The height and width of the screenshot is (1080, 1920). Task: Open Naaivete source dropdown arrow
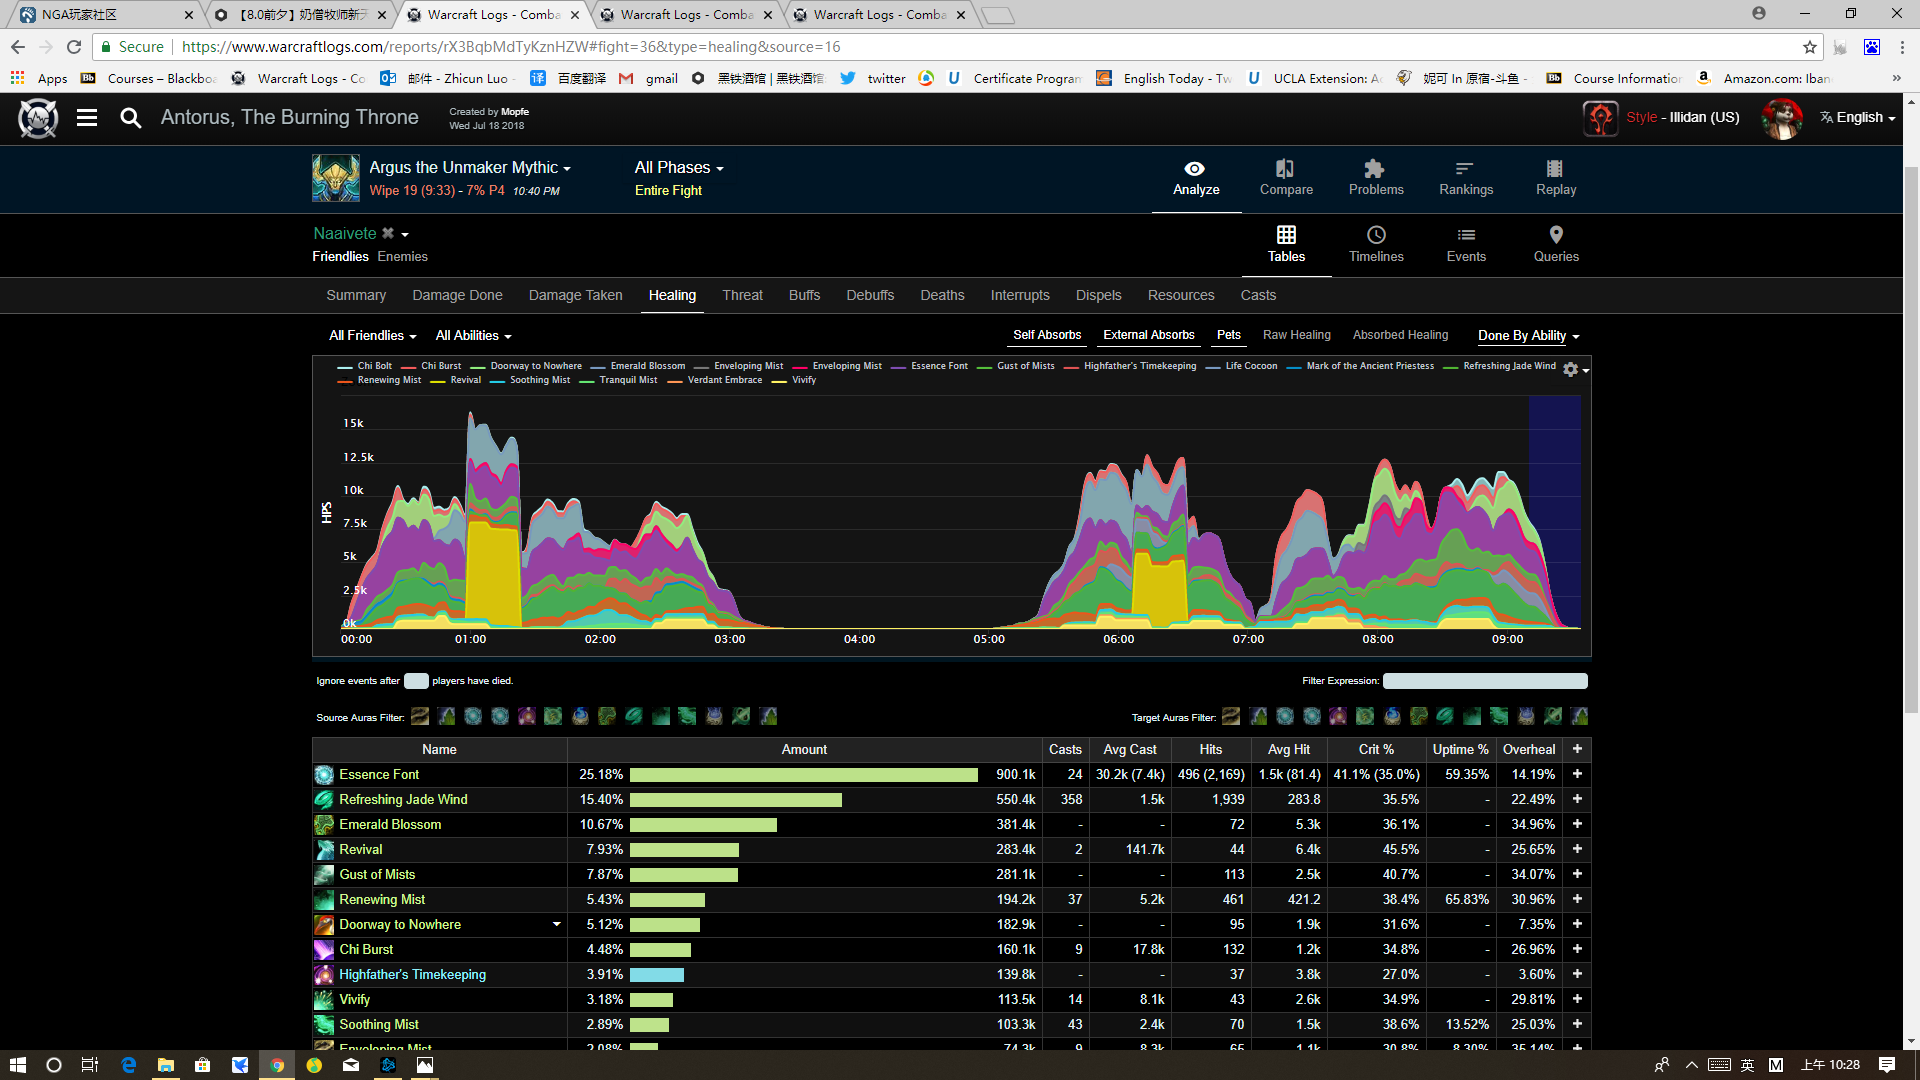405,235
